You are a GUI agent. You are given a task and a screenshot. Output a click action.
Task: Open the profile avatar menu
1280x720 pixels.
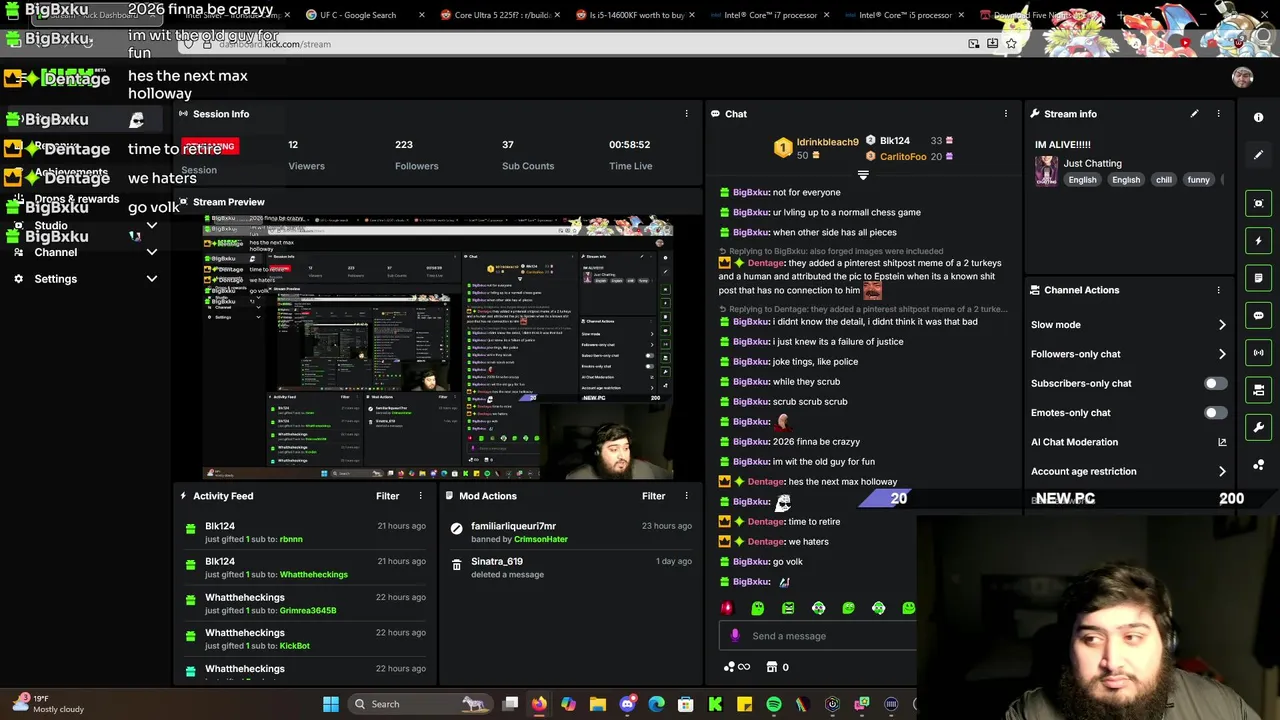(x=1242, y=78)
